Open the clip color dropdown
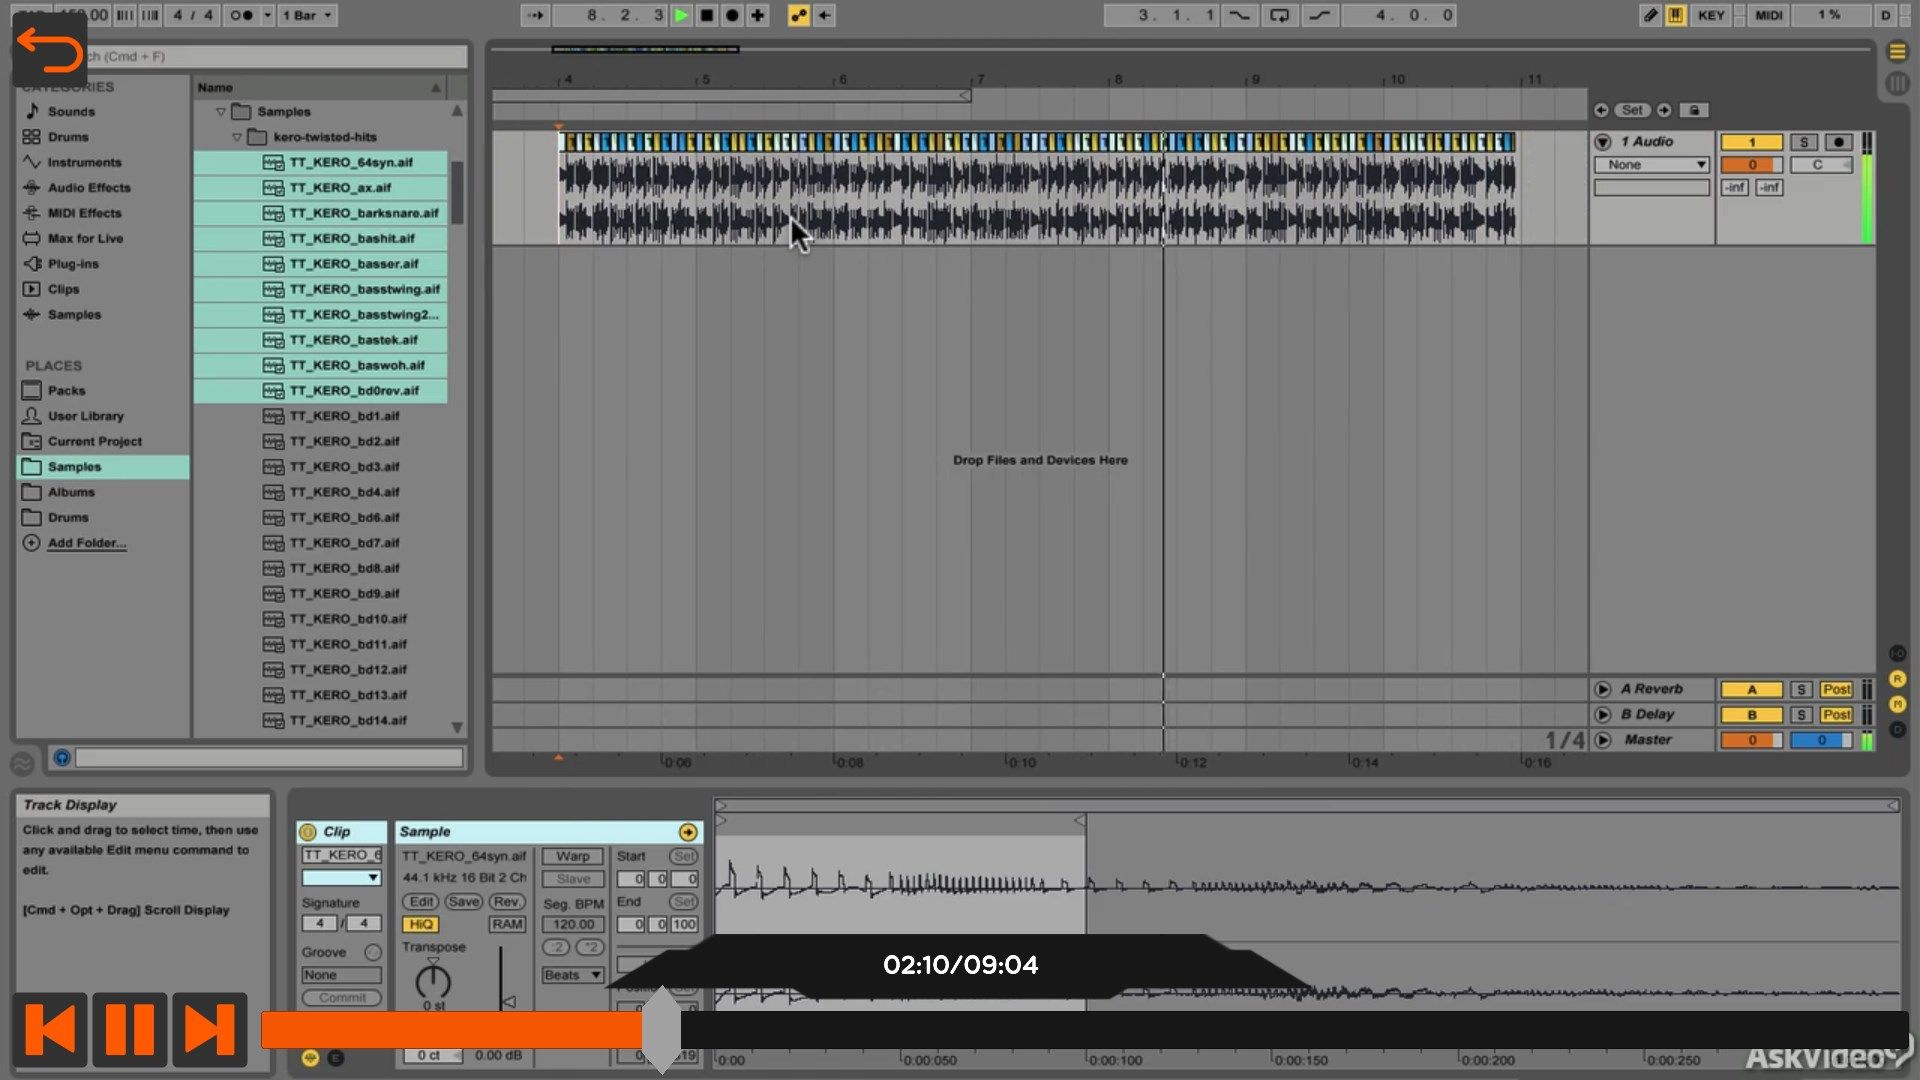This screenshot has width=1920, height=1080. coord(341,878)
